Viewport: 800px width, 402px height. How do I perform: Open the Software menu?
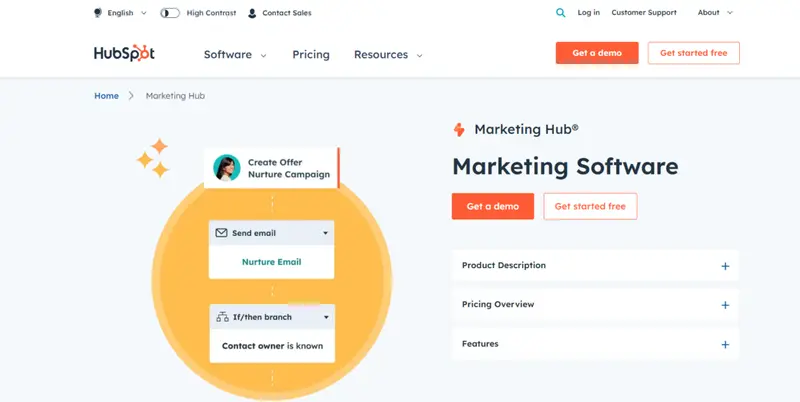[x=235, y=54]
